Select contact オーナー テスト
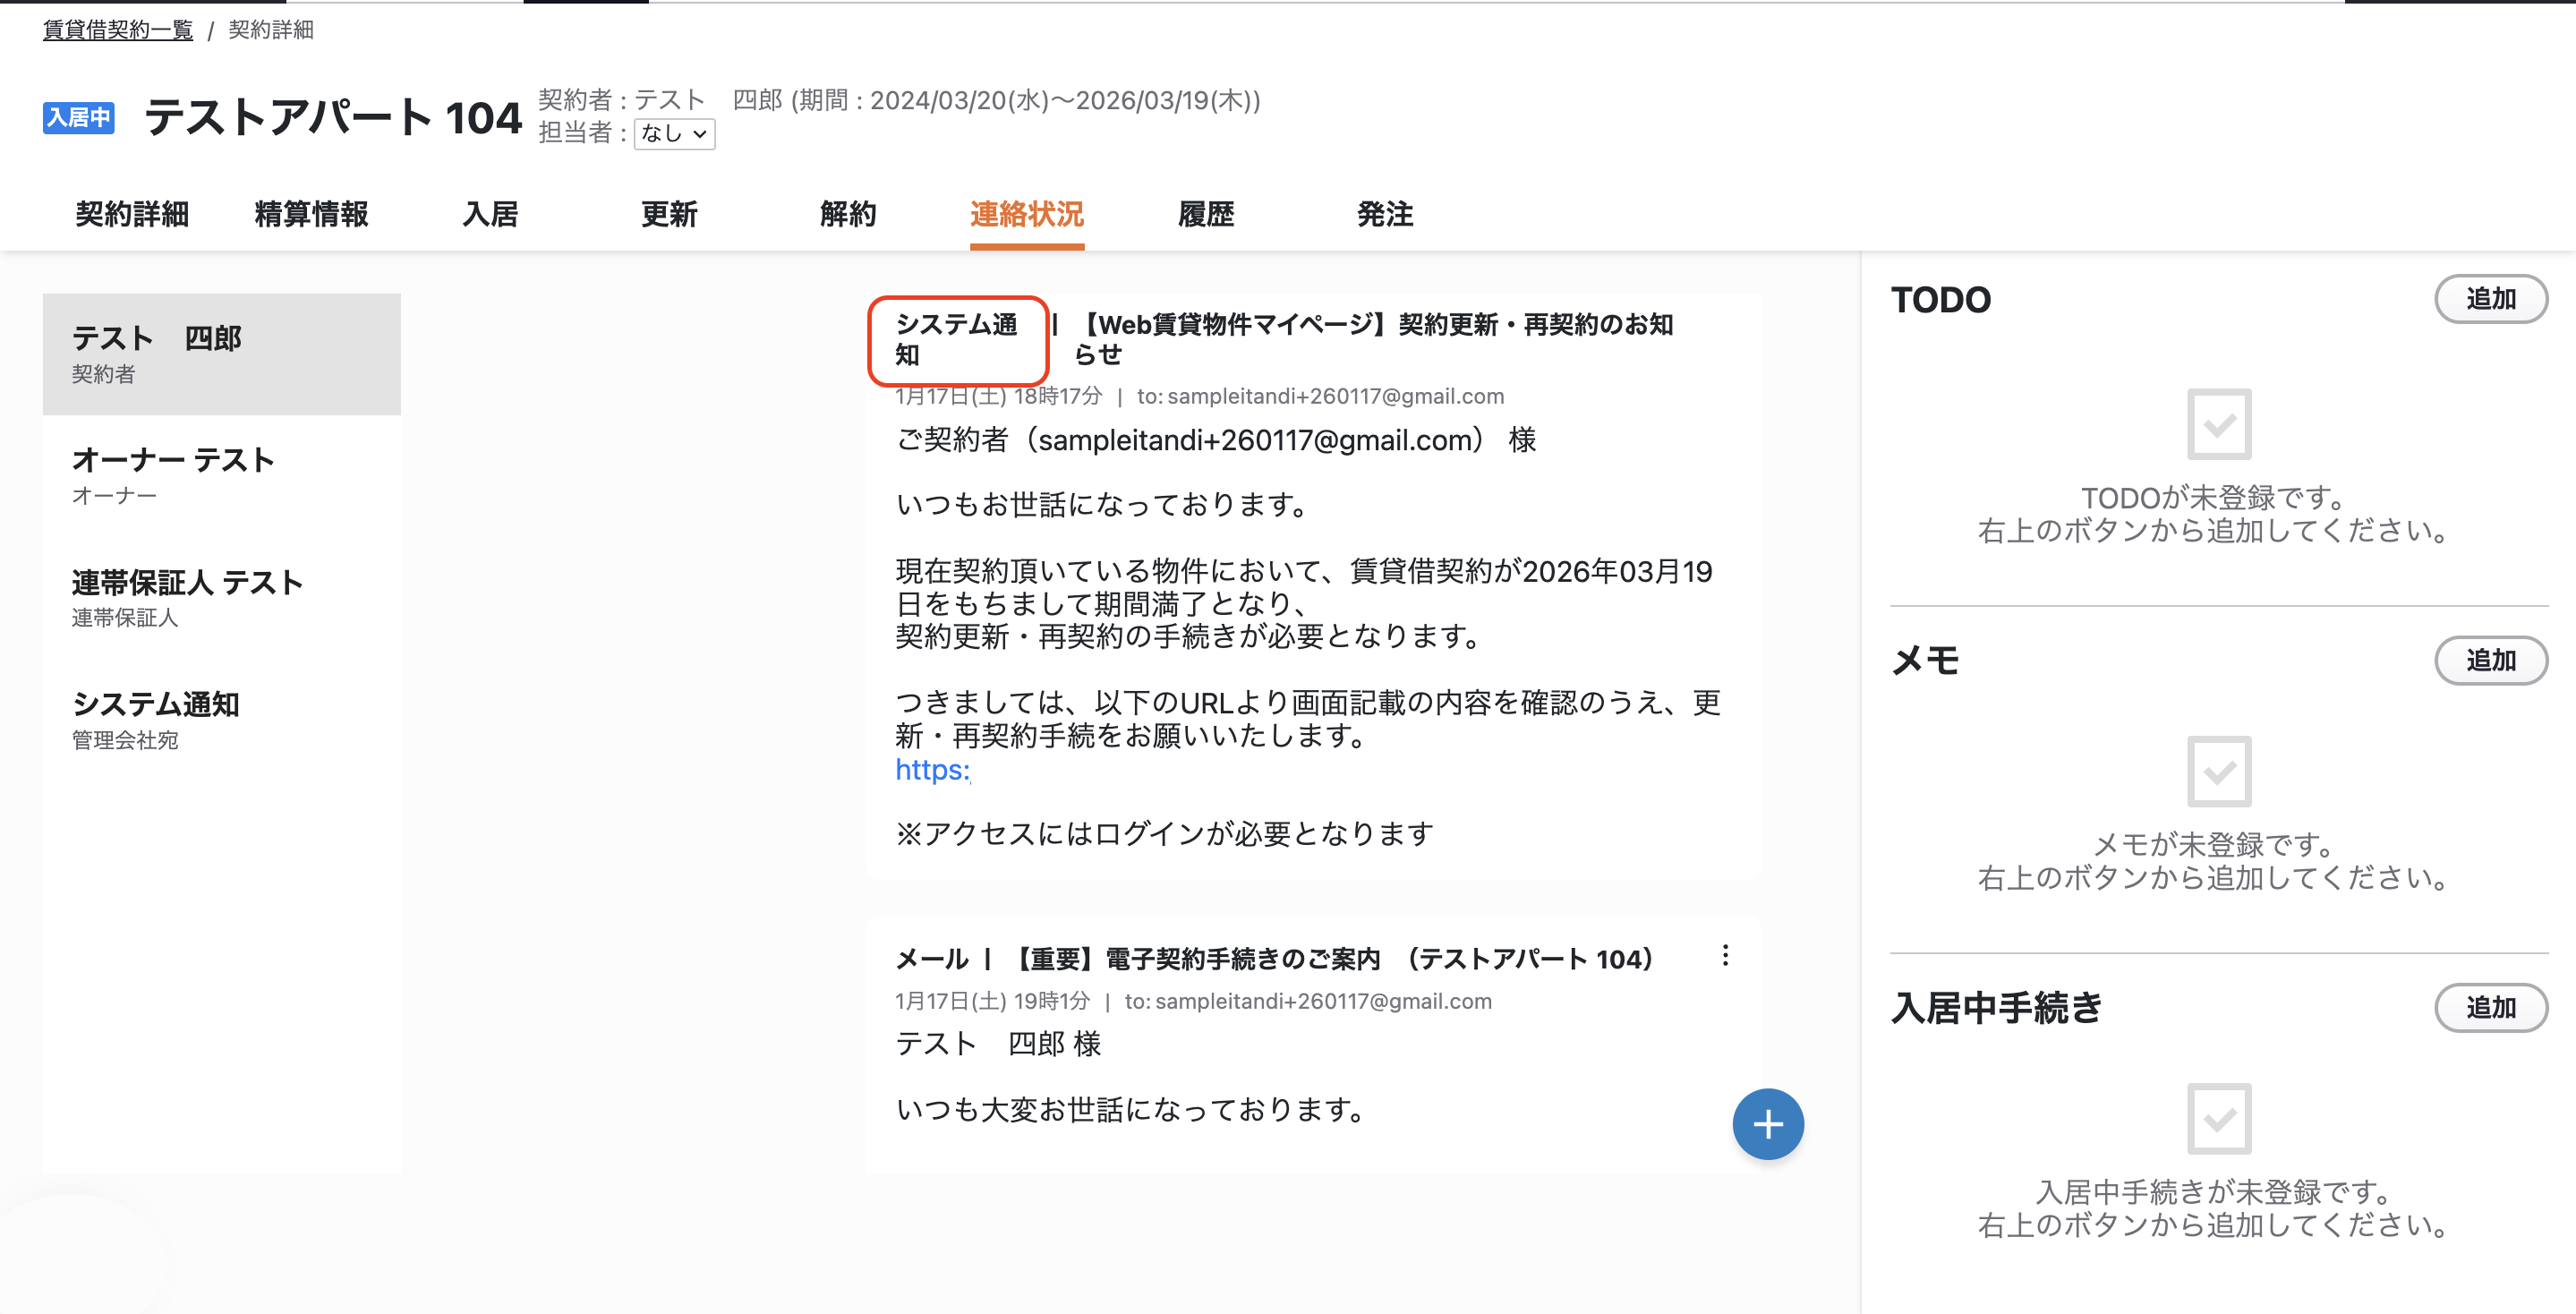 coord(221,476)
